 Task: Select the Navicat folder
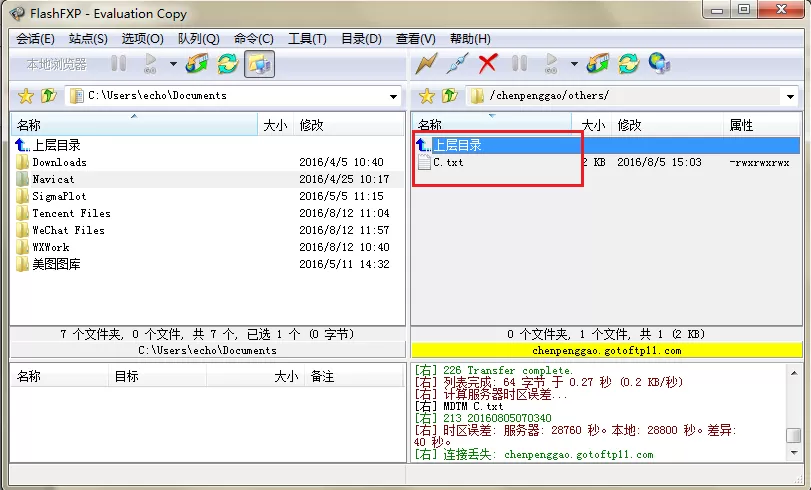[53, 180]
